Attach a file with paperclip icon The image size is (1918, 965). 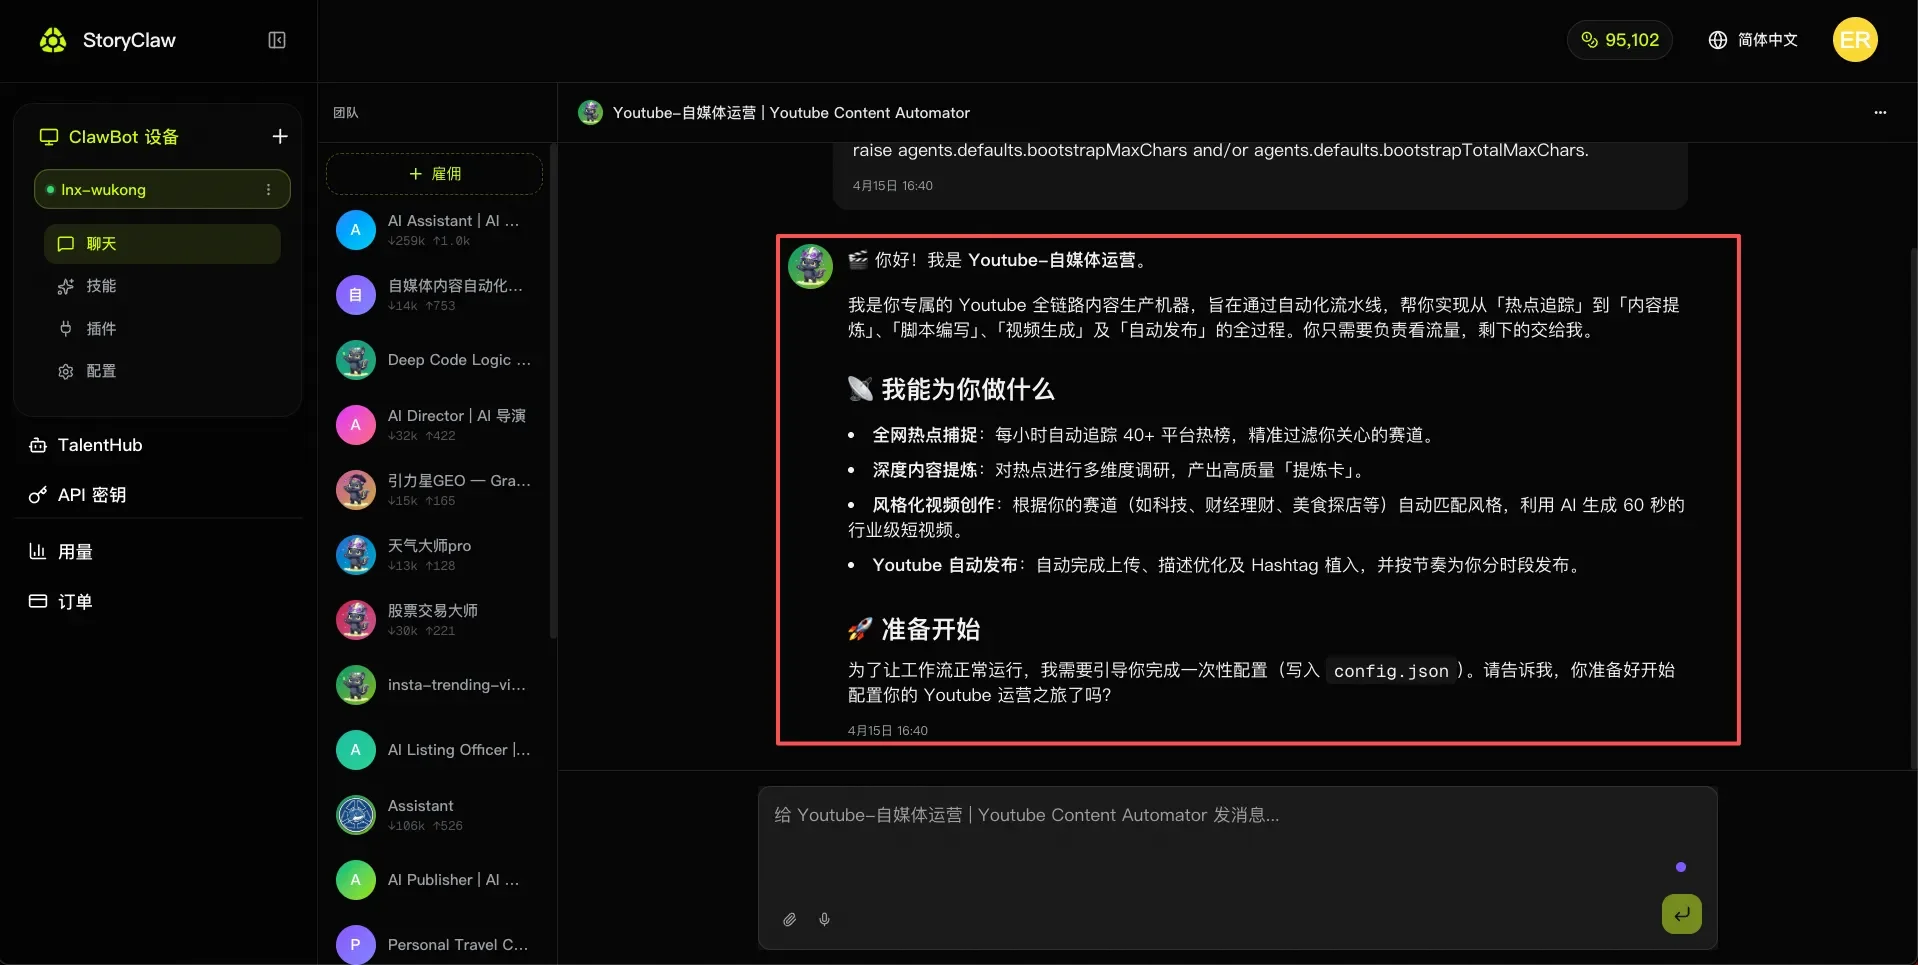[789, 919]
